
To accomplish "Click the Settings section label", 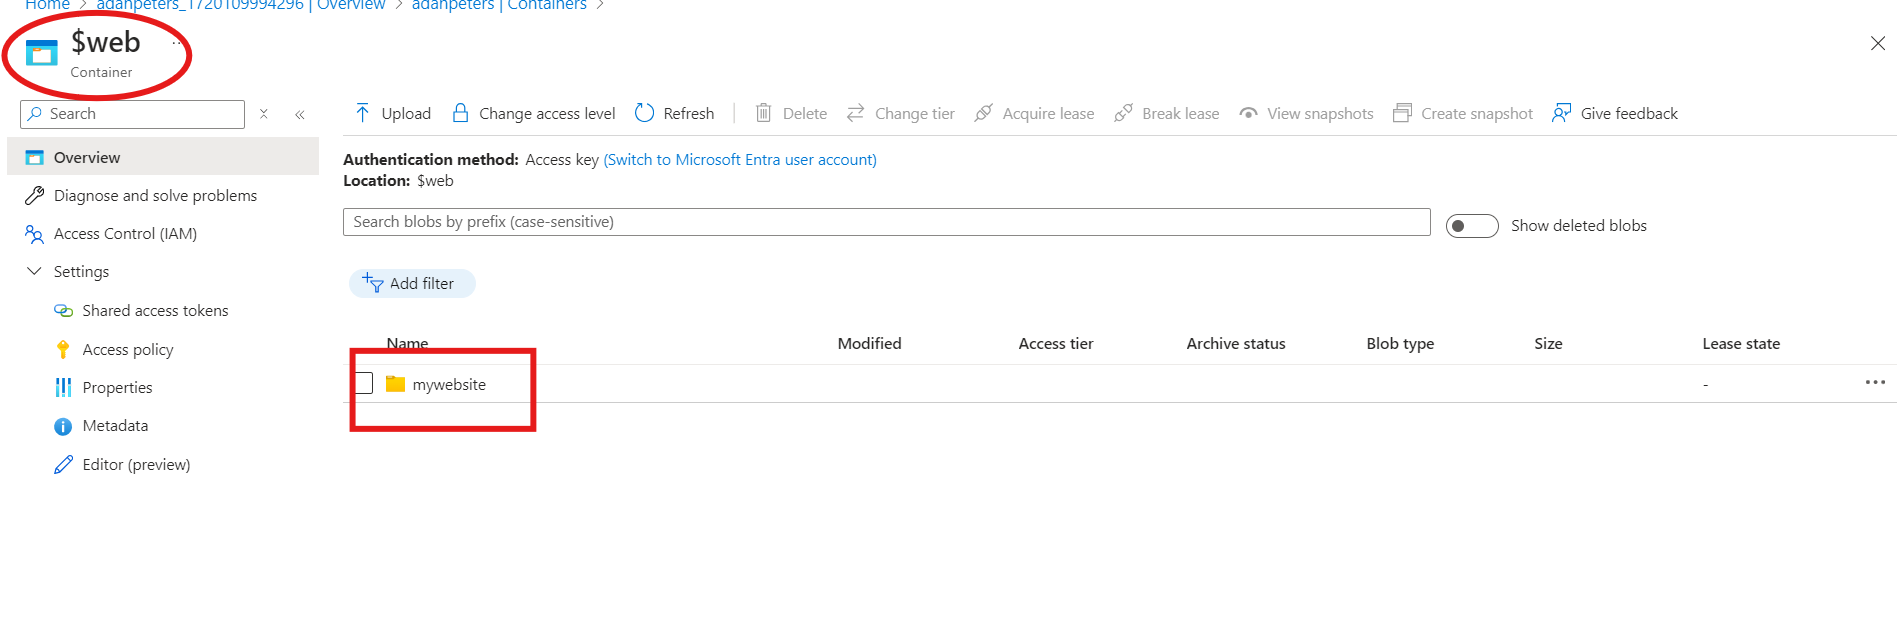I will 81,272.
